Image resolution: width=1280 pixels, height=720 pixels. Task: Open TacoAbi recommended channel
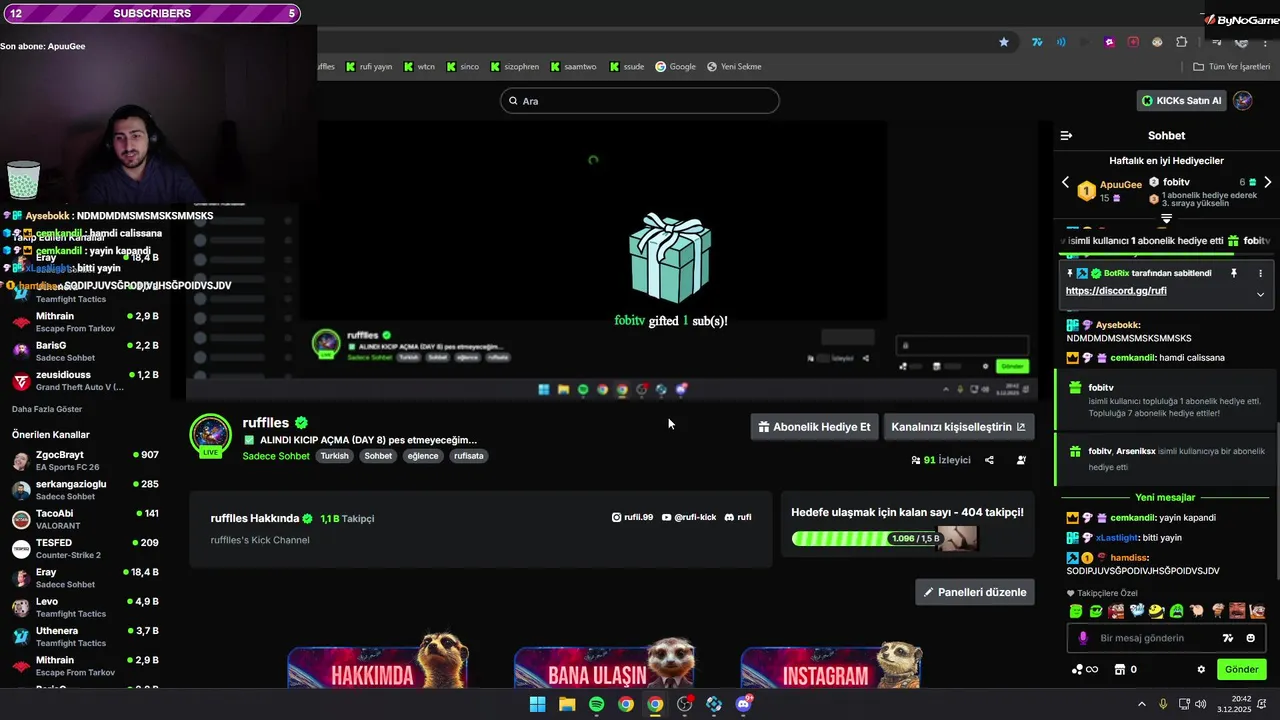point(85,519)
